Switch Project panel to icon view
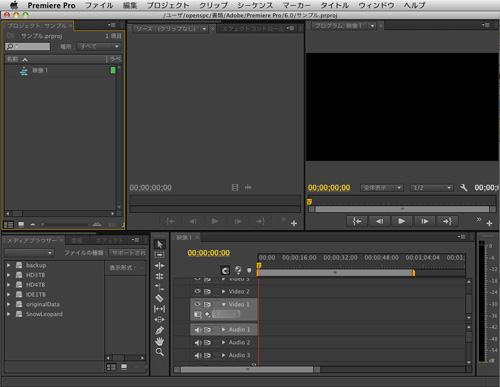 tap(21, 225)
